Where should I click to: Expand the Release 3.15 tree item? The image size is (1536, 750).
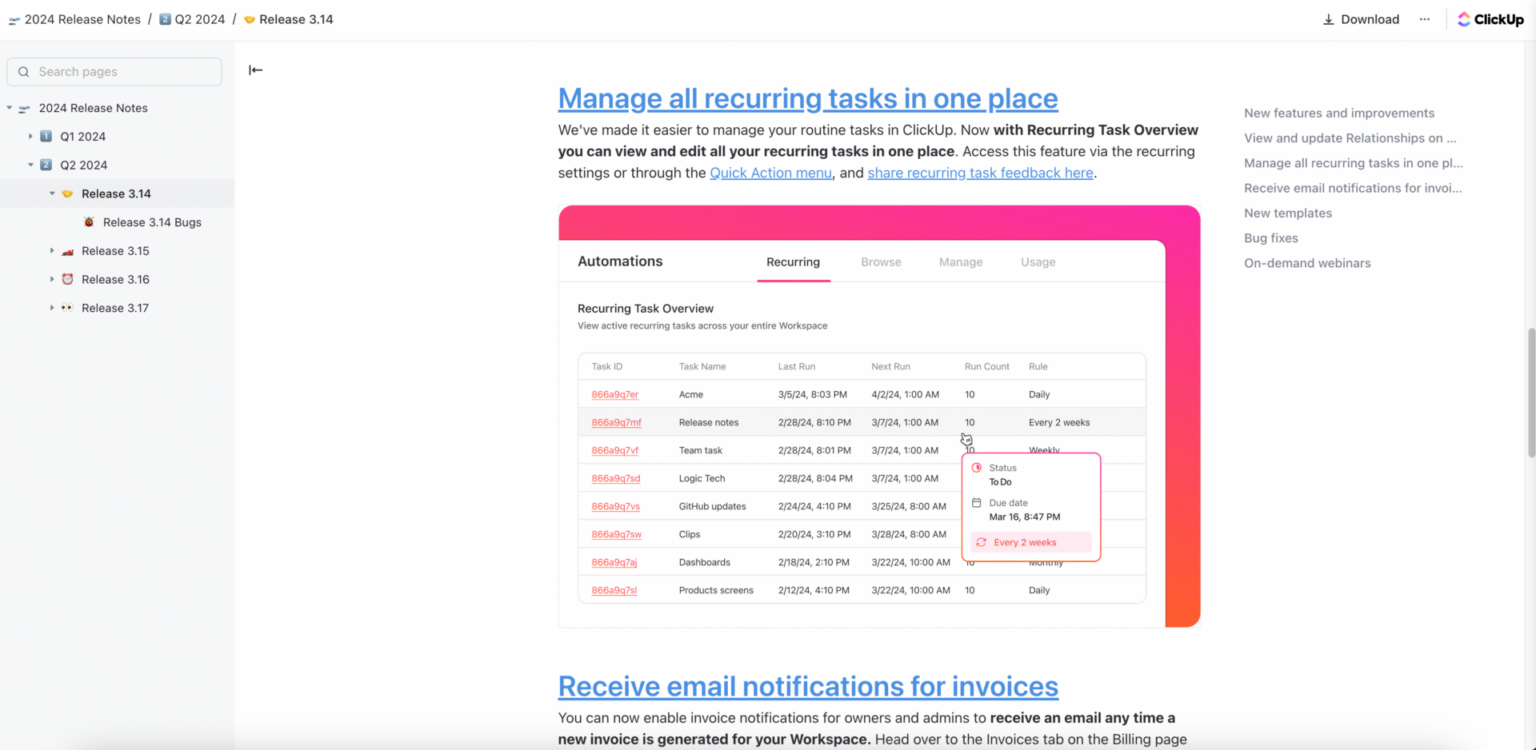coord(52,250)
